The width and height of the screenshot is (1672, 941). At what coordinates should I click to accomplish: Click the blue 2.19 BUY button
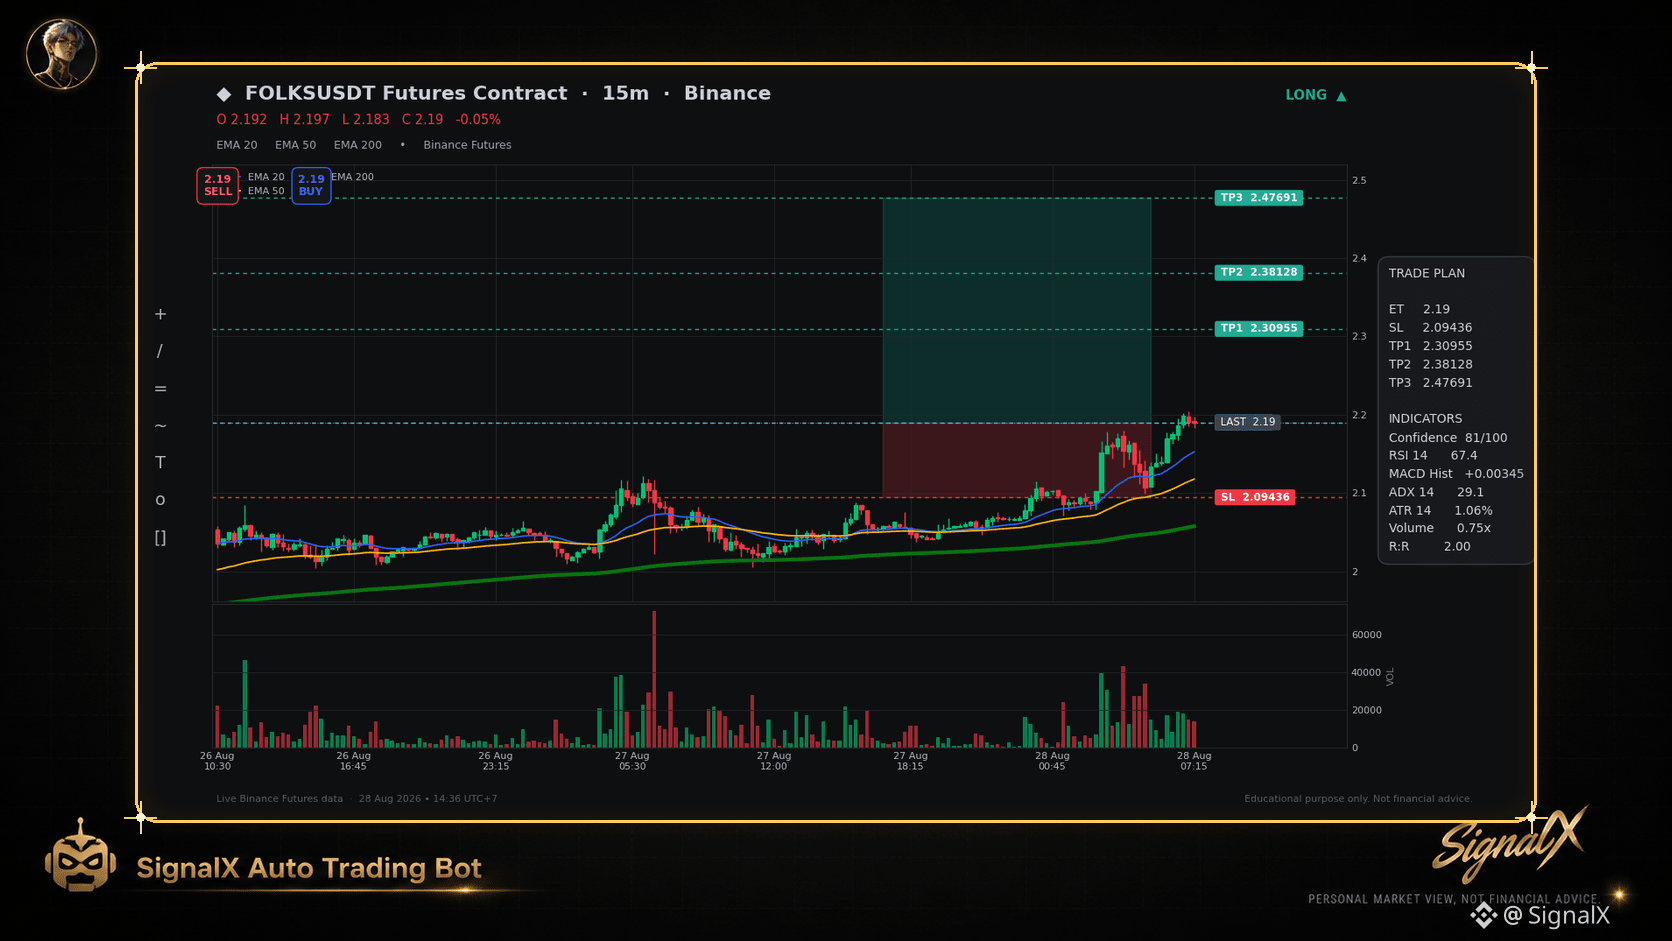(x=311, y=185)
